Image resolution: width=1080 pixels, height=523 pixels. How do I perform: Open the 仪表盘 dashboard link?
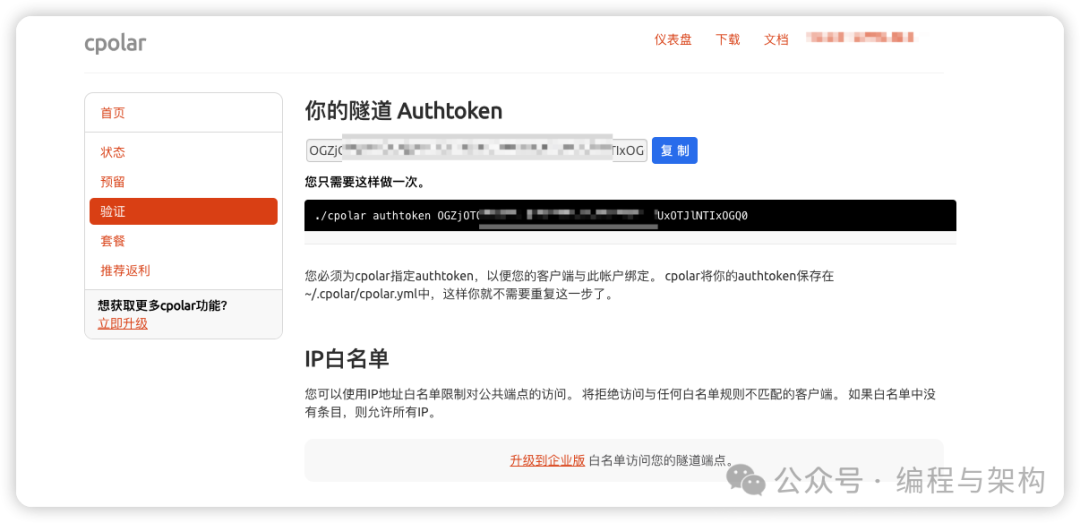pos(673,39)
